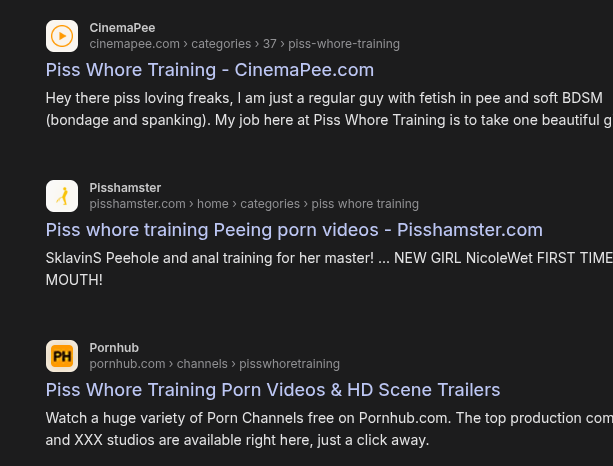The height and width of the screenshot is (466, 613).
Task: Click the Pisshamster yellow figure favicon
Action: tap(62, 196)
